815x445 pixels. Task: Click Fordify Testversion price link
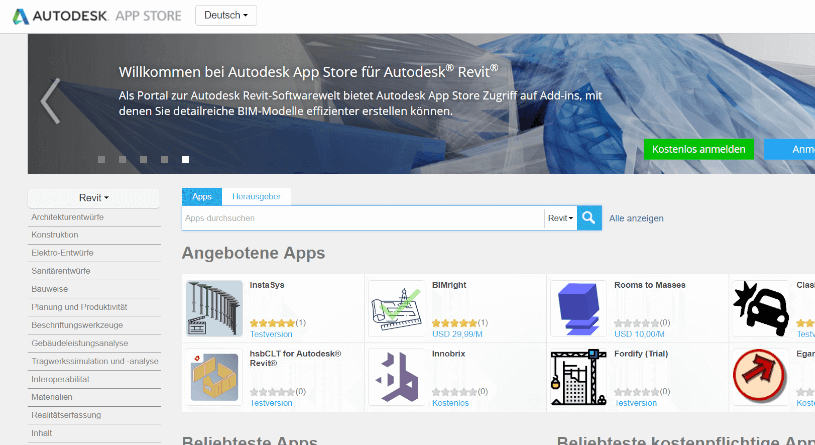tap(636, 403)
